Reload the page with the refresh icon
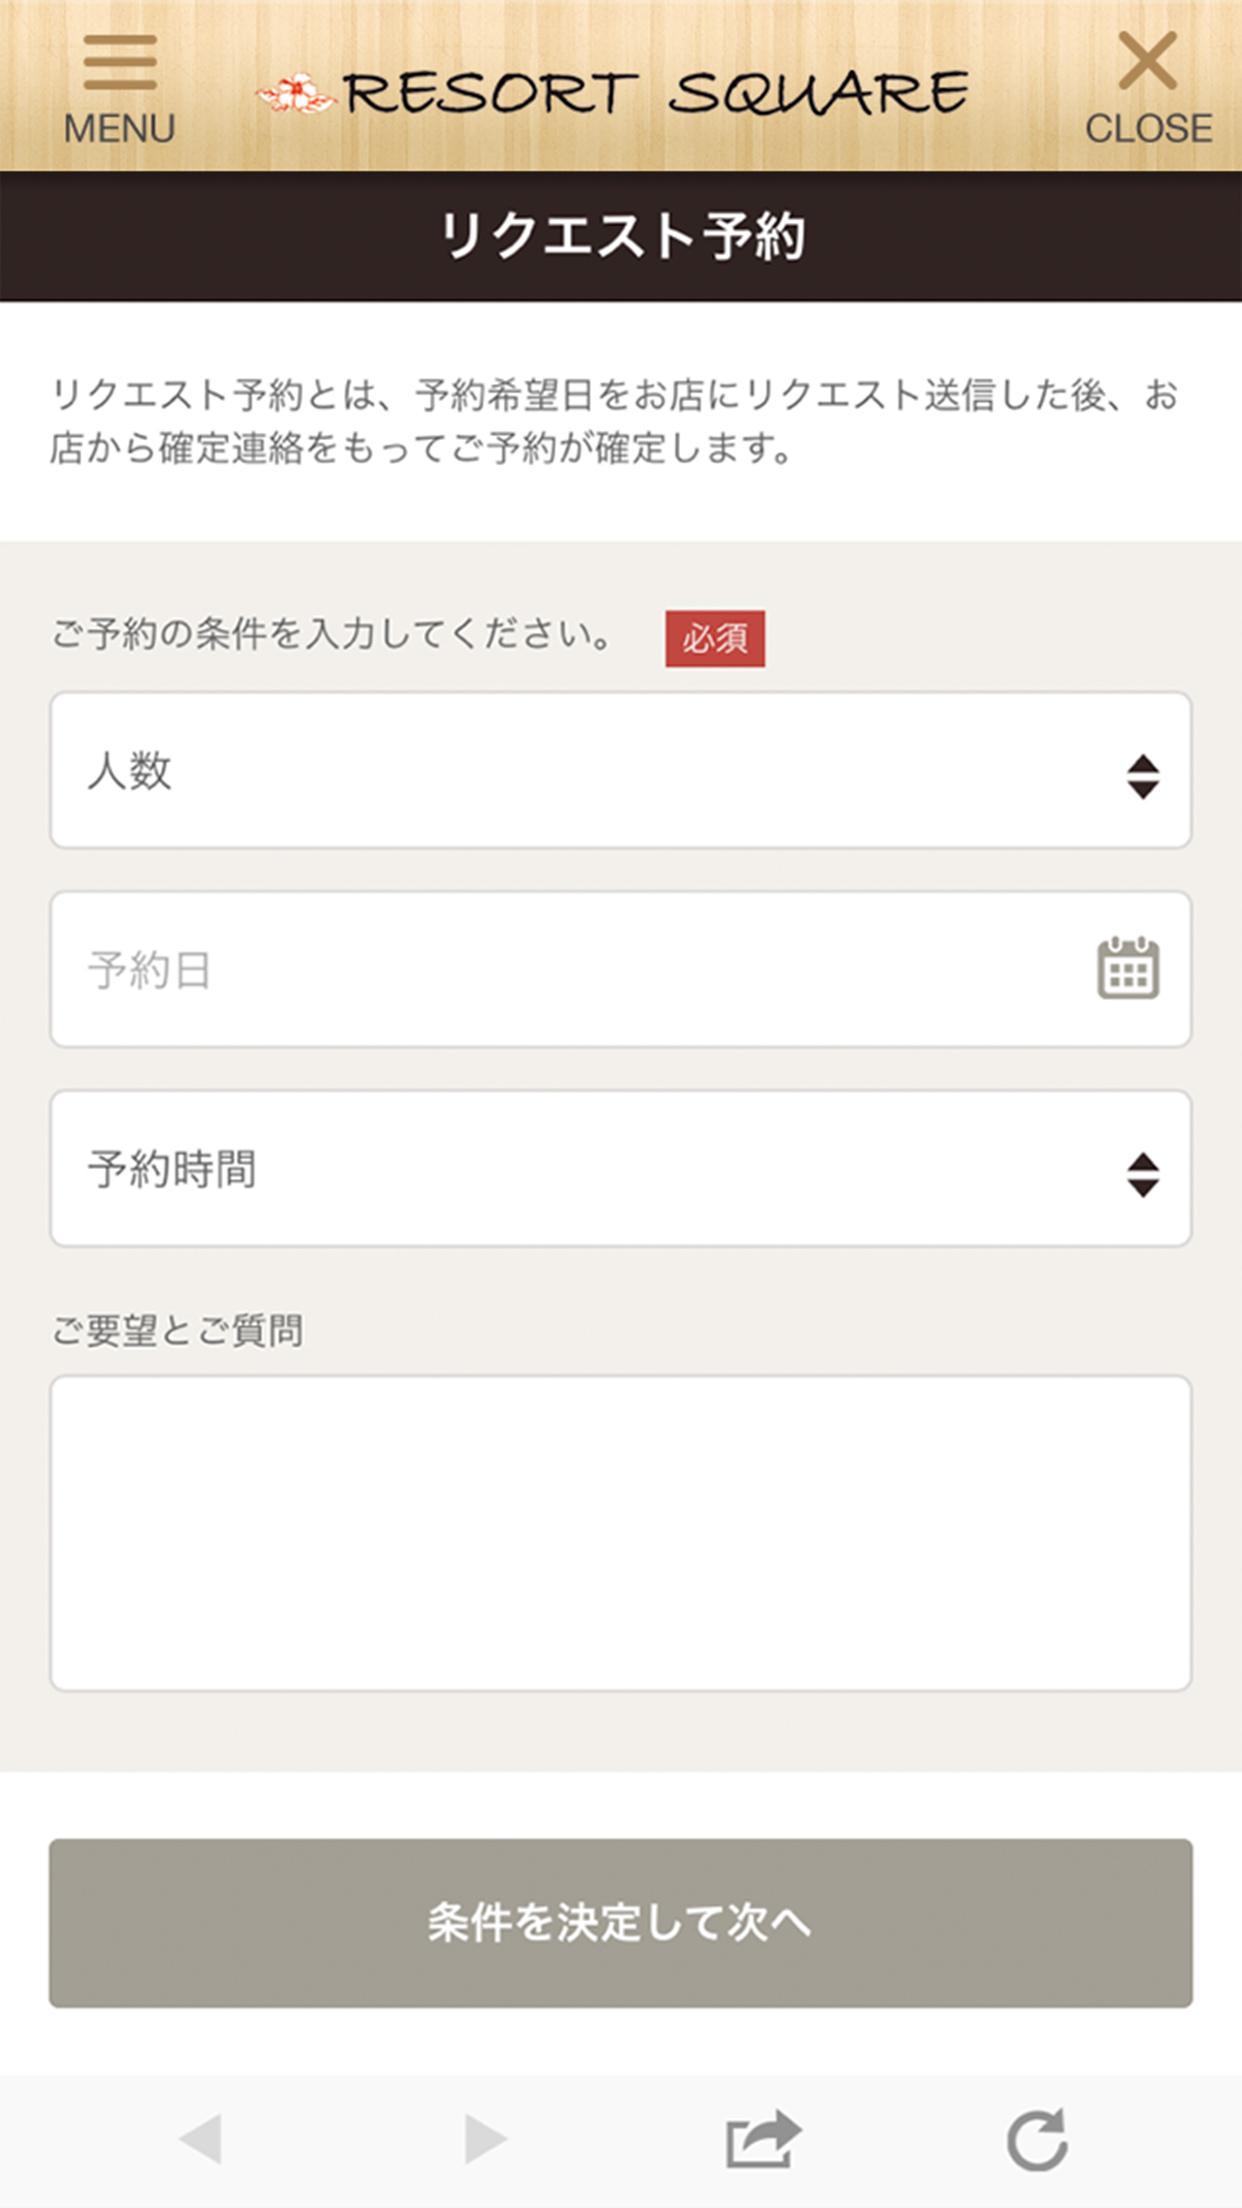 [x=1037, y=2140]
